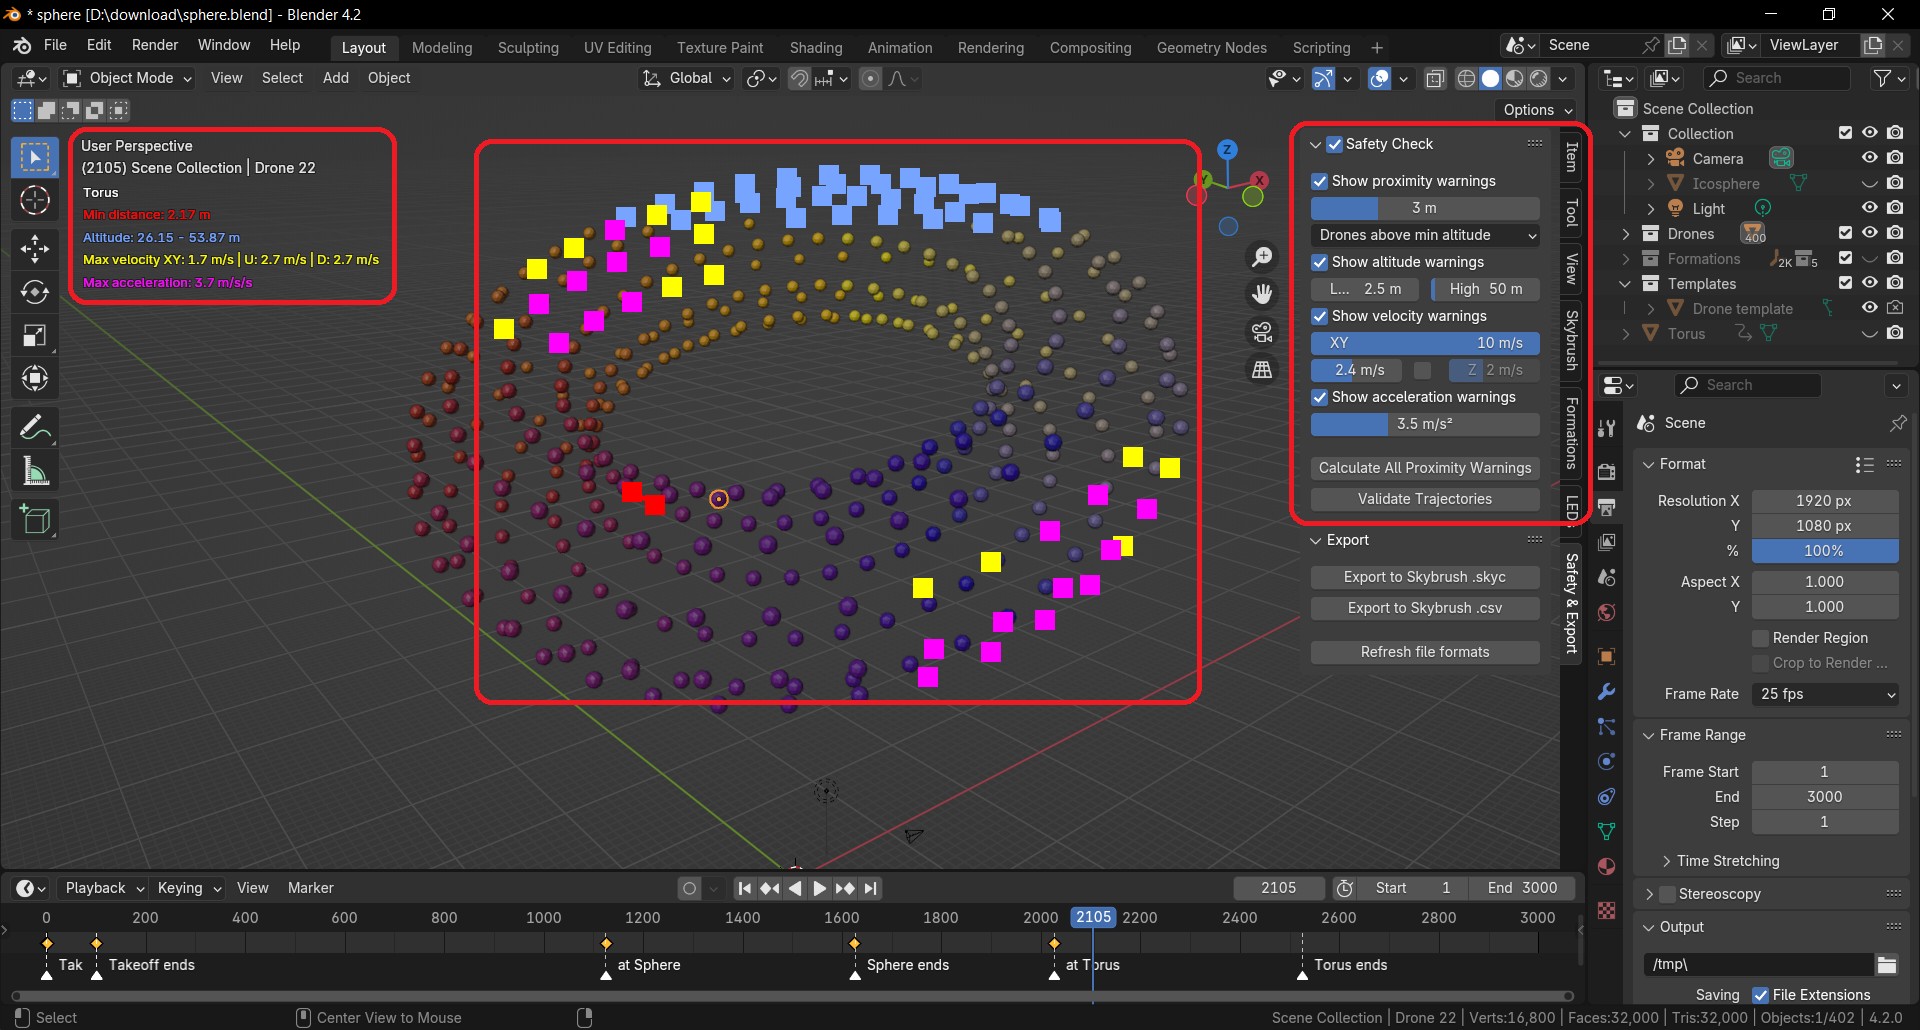Open the Object Mode dropdown
This screenshot has height=1030, width=1920.
tap(127, 78)
